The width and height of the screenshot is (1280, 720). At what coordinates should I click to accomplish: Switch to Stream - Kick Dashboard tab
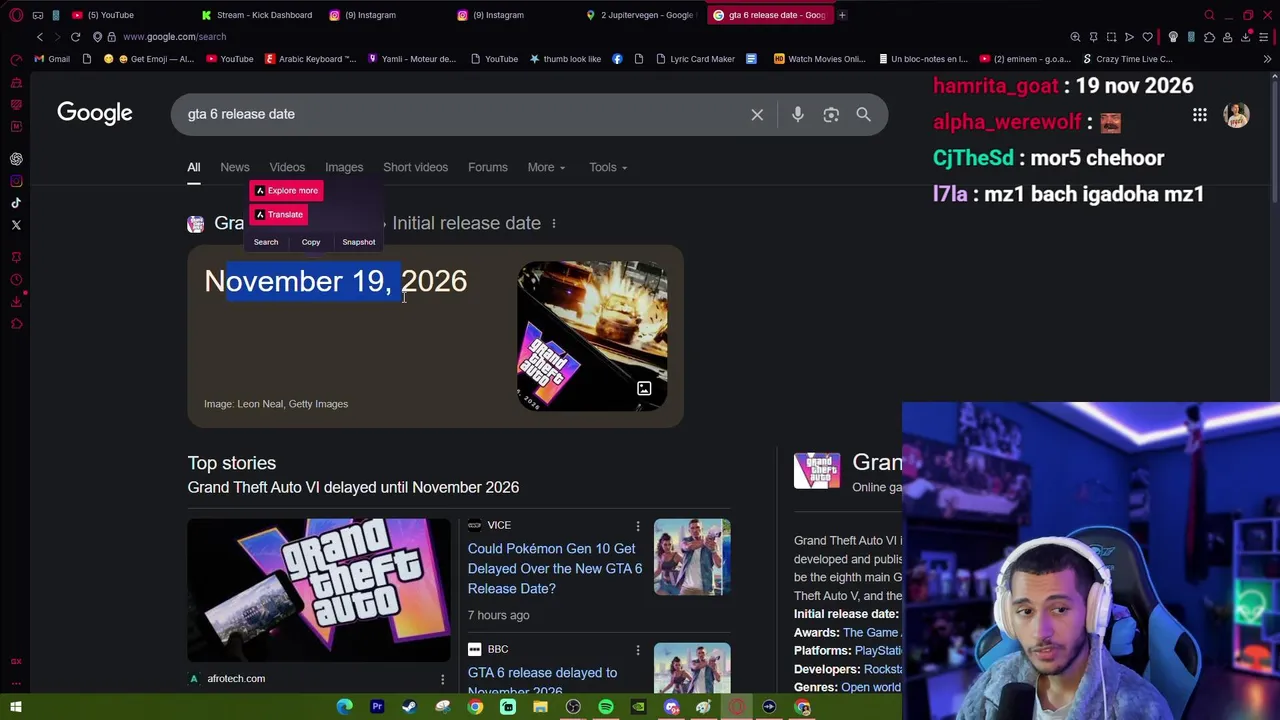tap(256, 15)
